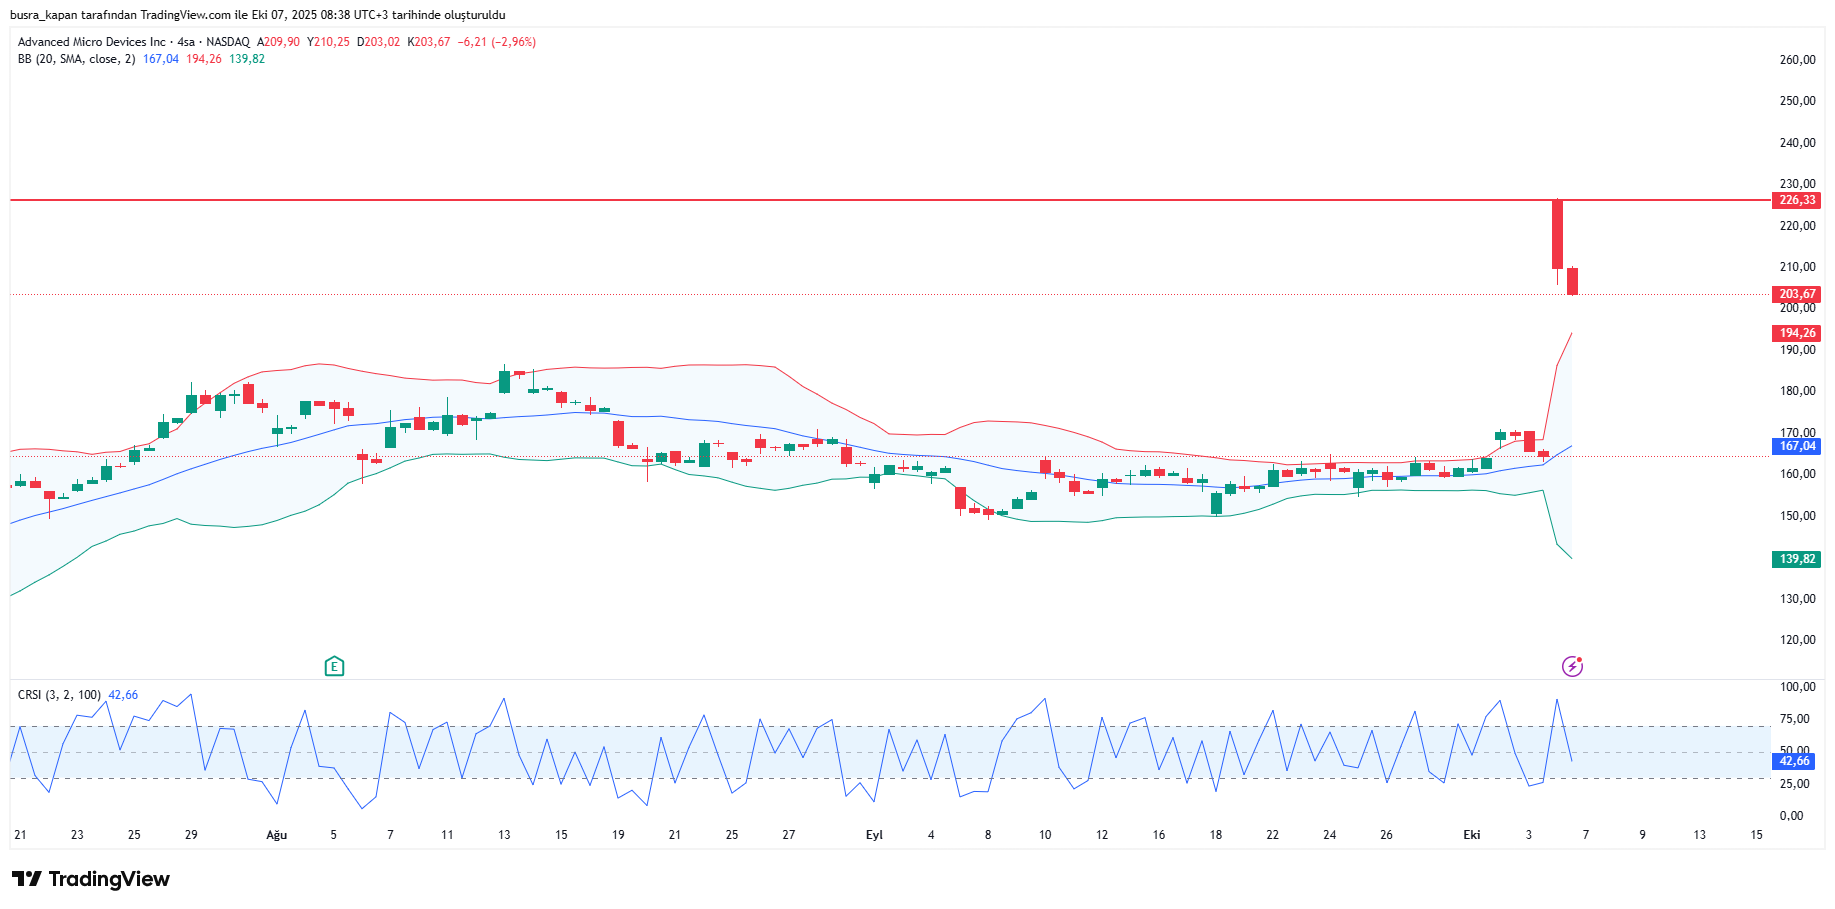Click the blue 167,04 basis axis label
1835x909 pixels.
coord(1796,446)
